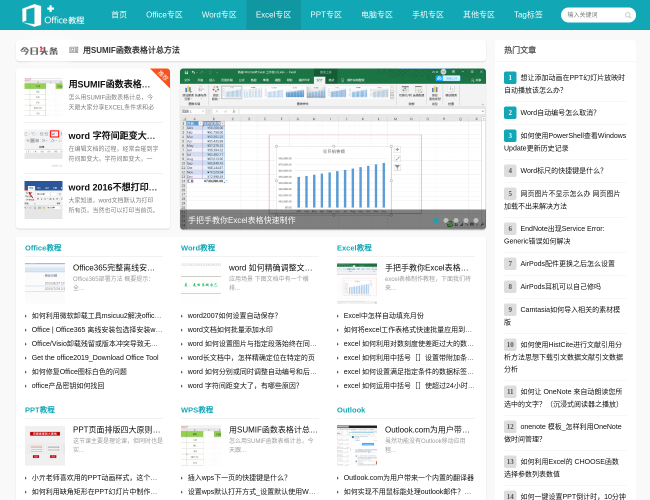Open link Outlook.com为用户带来一个内置的翻译器

tap(409, 478)
